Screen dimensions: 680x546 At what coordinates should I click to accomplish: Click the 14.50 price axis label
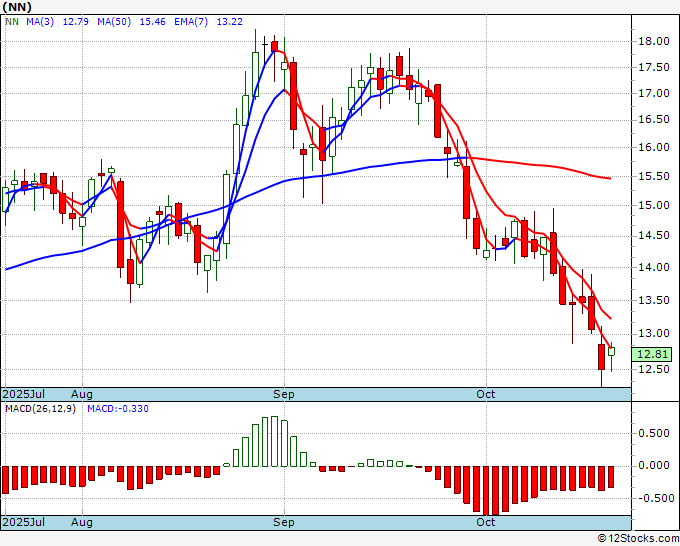[654, 235]
